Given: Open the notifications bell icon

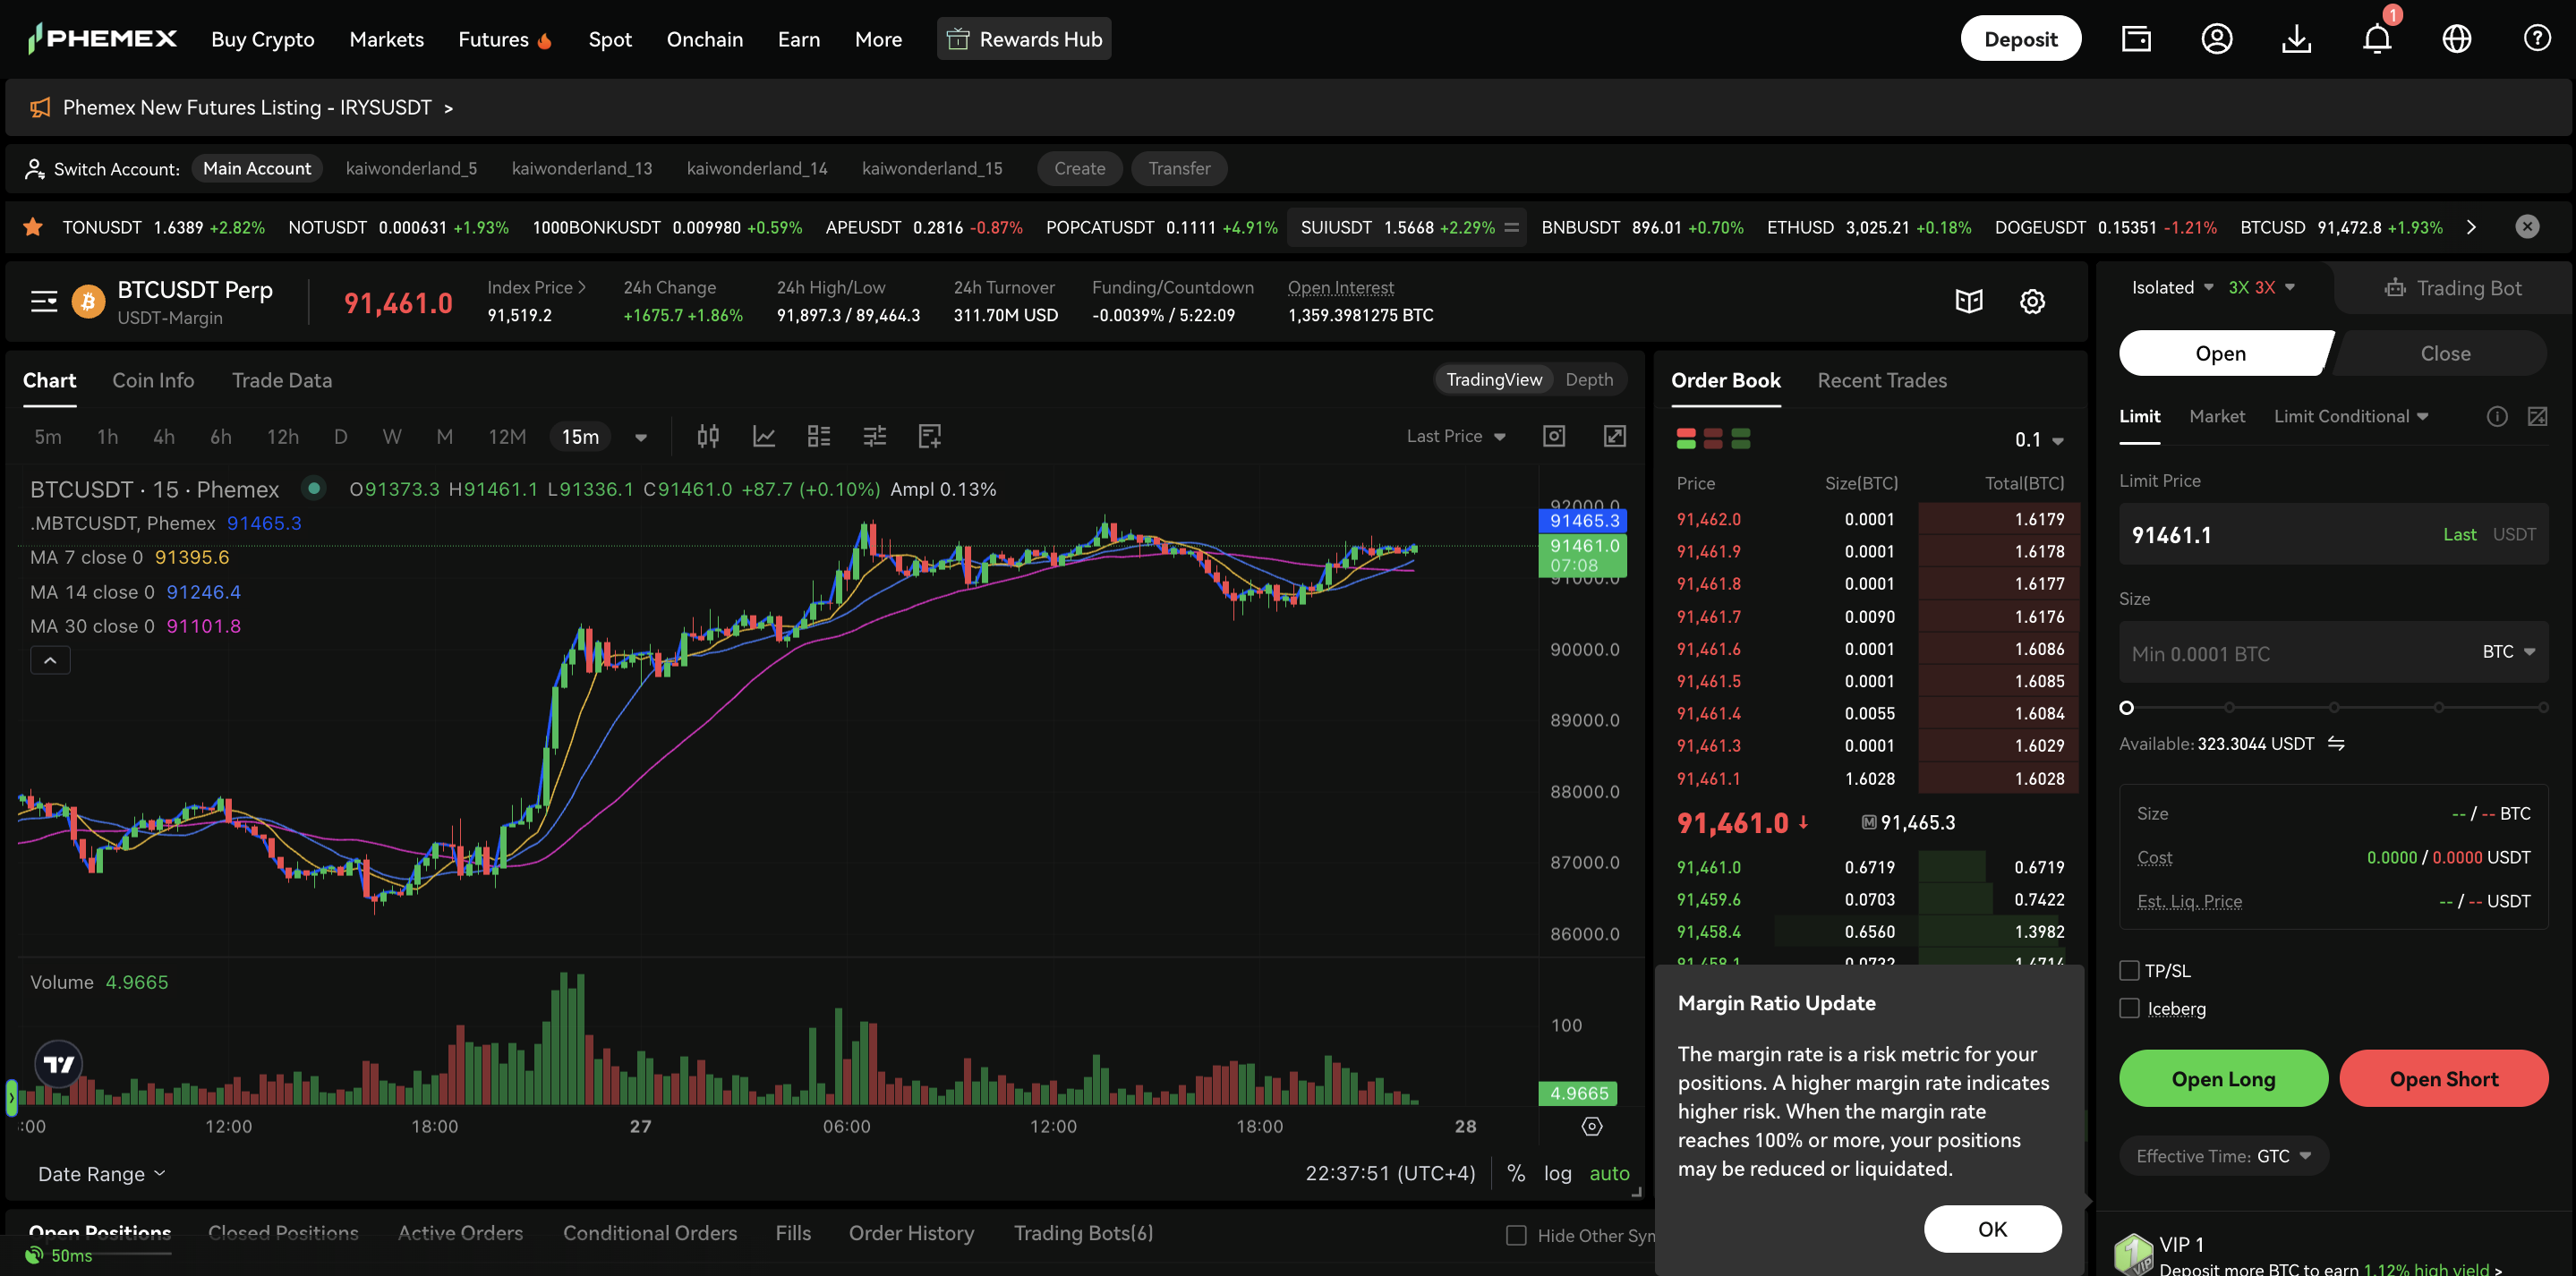Looking at the screenshot, I should pyautogui.click(x=2377, y=38).
